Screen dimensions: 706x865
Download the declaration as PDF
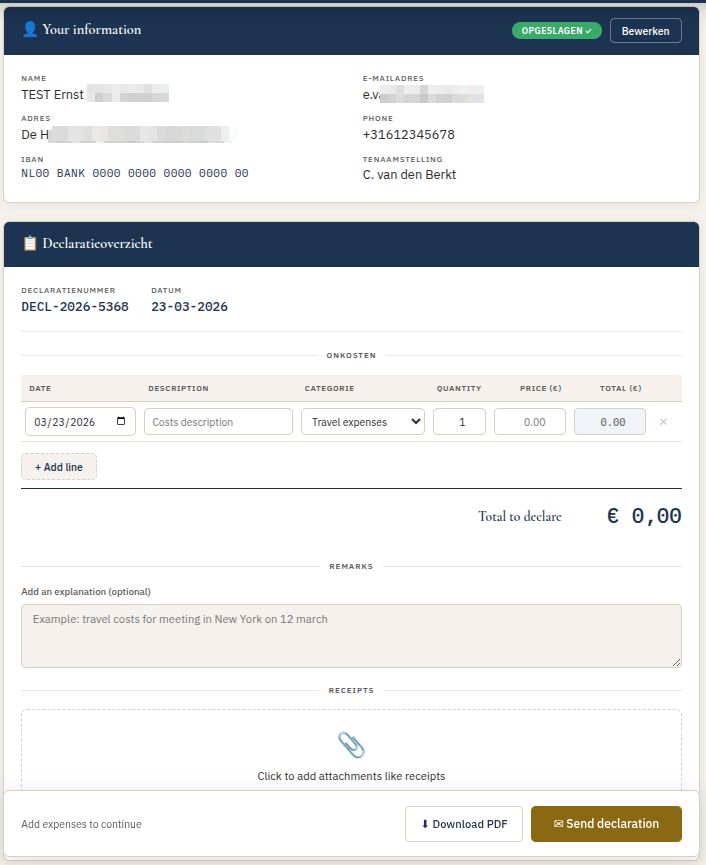coord(463,824)
